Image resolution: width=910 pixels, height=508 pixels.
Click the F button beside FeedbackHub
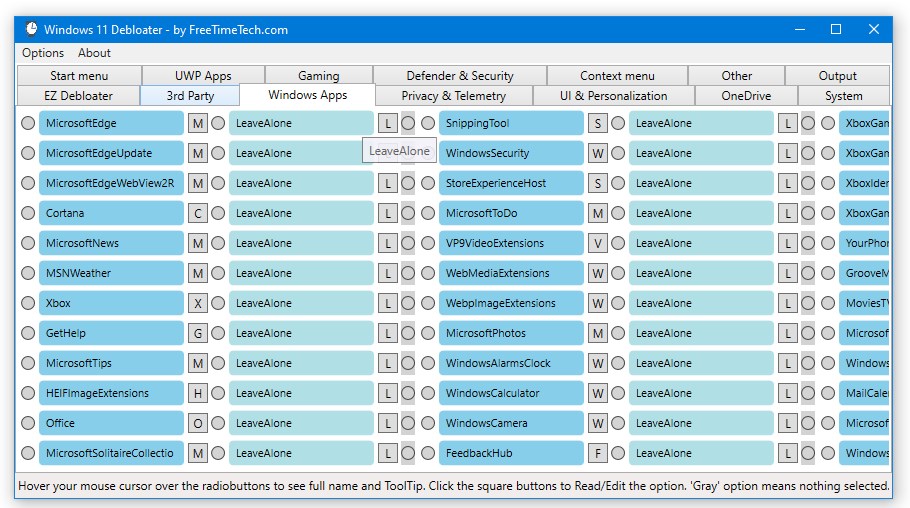[x=598, y=453]
